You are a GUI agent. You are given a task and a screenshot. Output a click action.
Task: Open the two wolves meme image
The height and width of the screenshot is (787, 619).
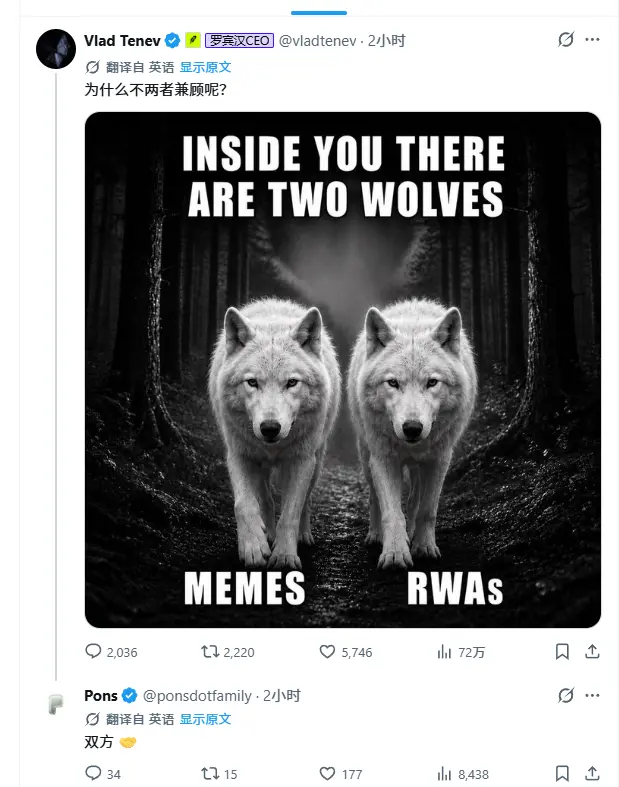pos(343,370)
